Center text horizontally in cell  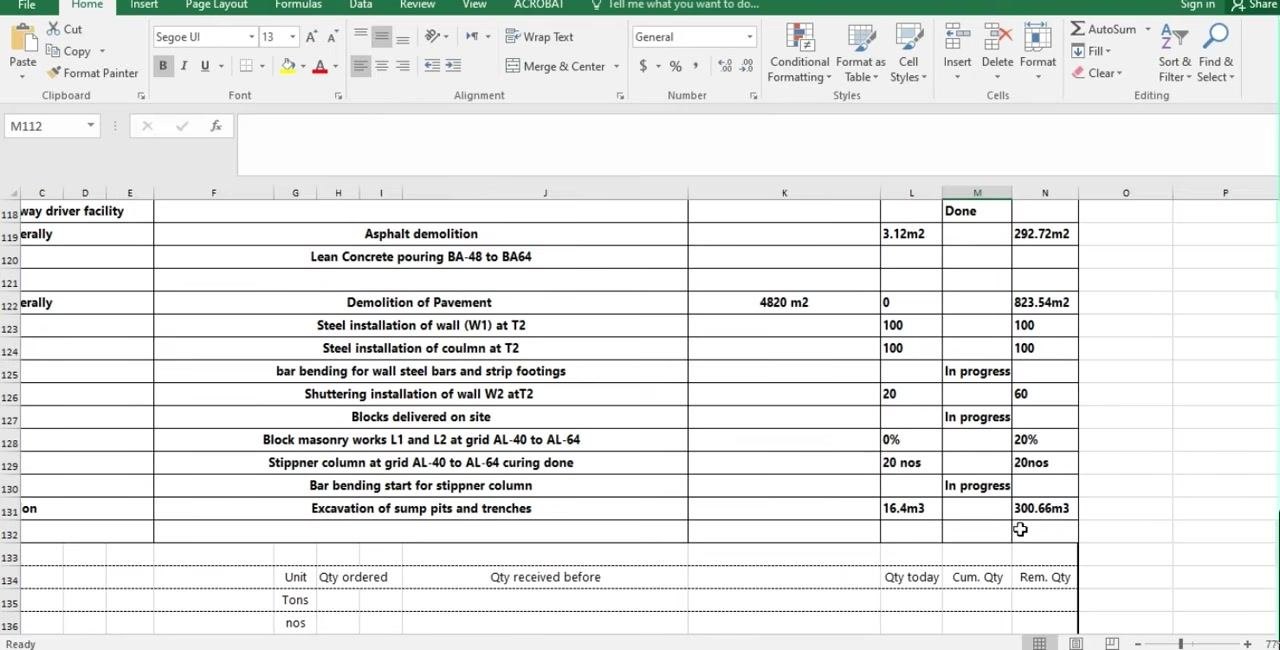tap(381, 66)
